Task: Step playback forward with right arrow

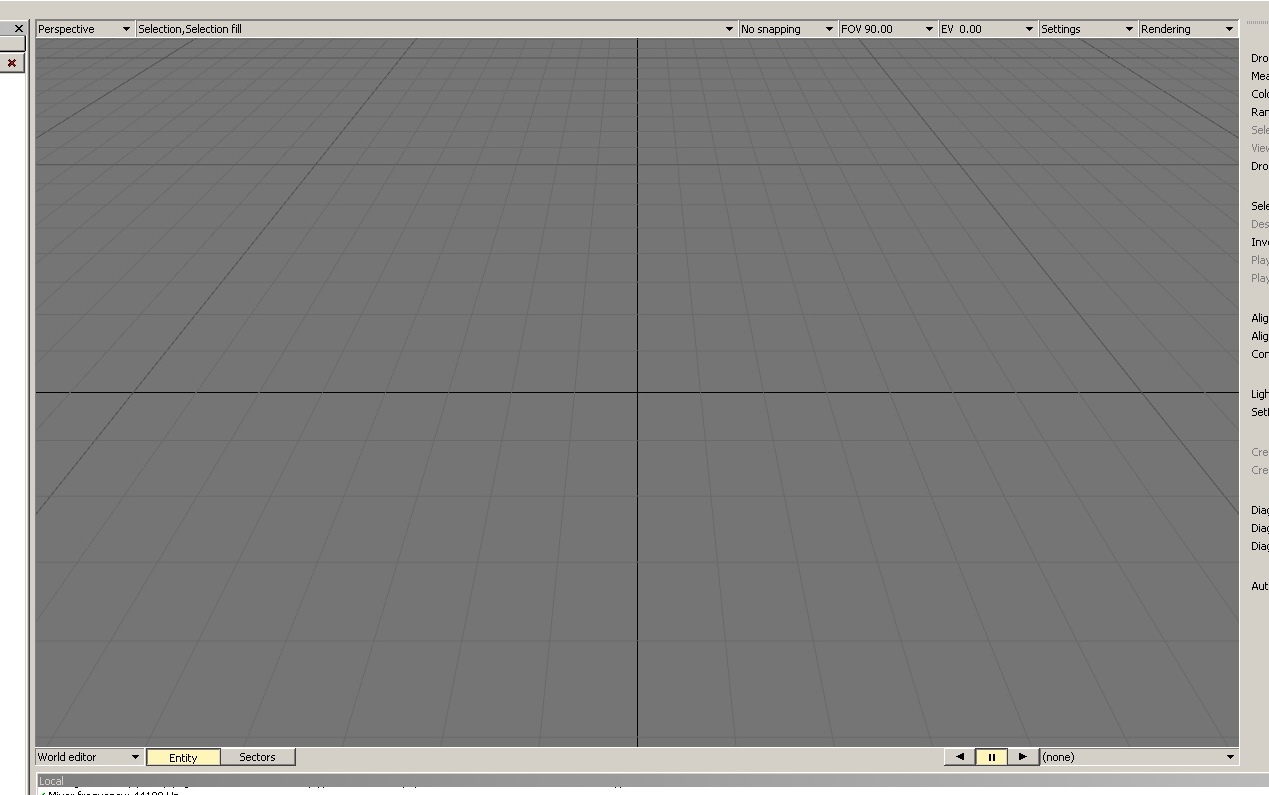Action: click(1022, 757)
